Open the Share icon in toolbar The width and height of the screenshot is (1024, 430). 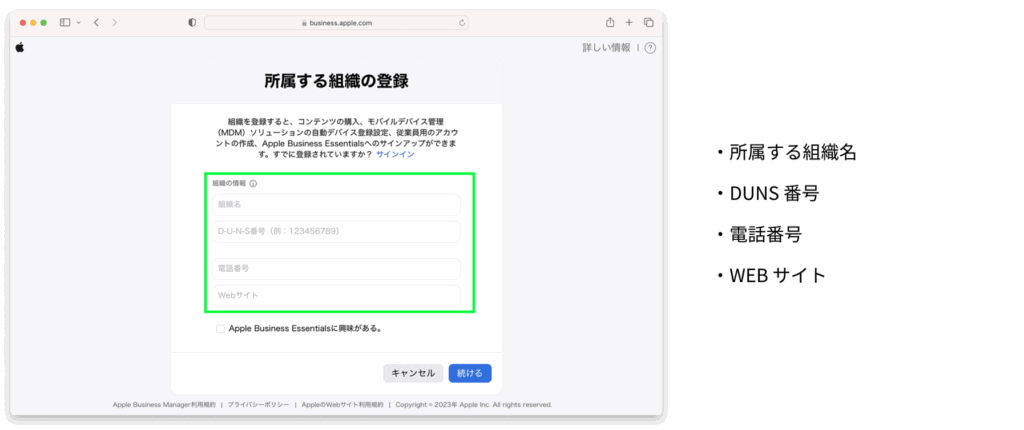(x=609, y=22)
